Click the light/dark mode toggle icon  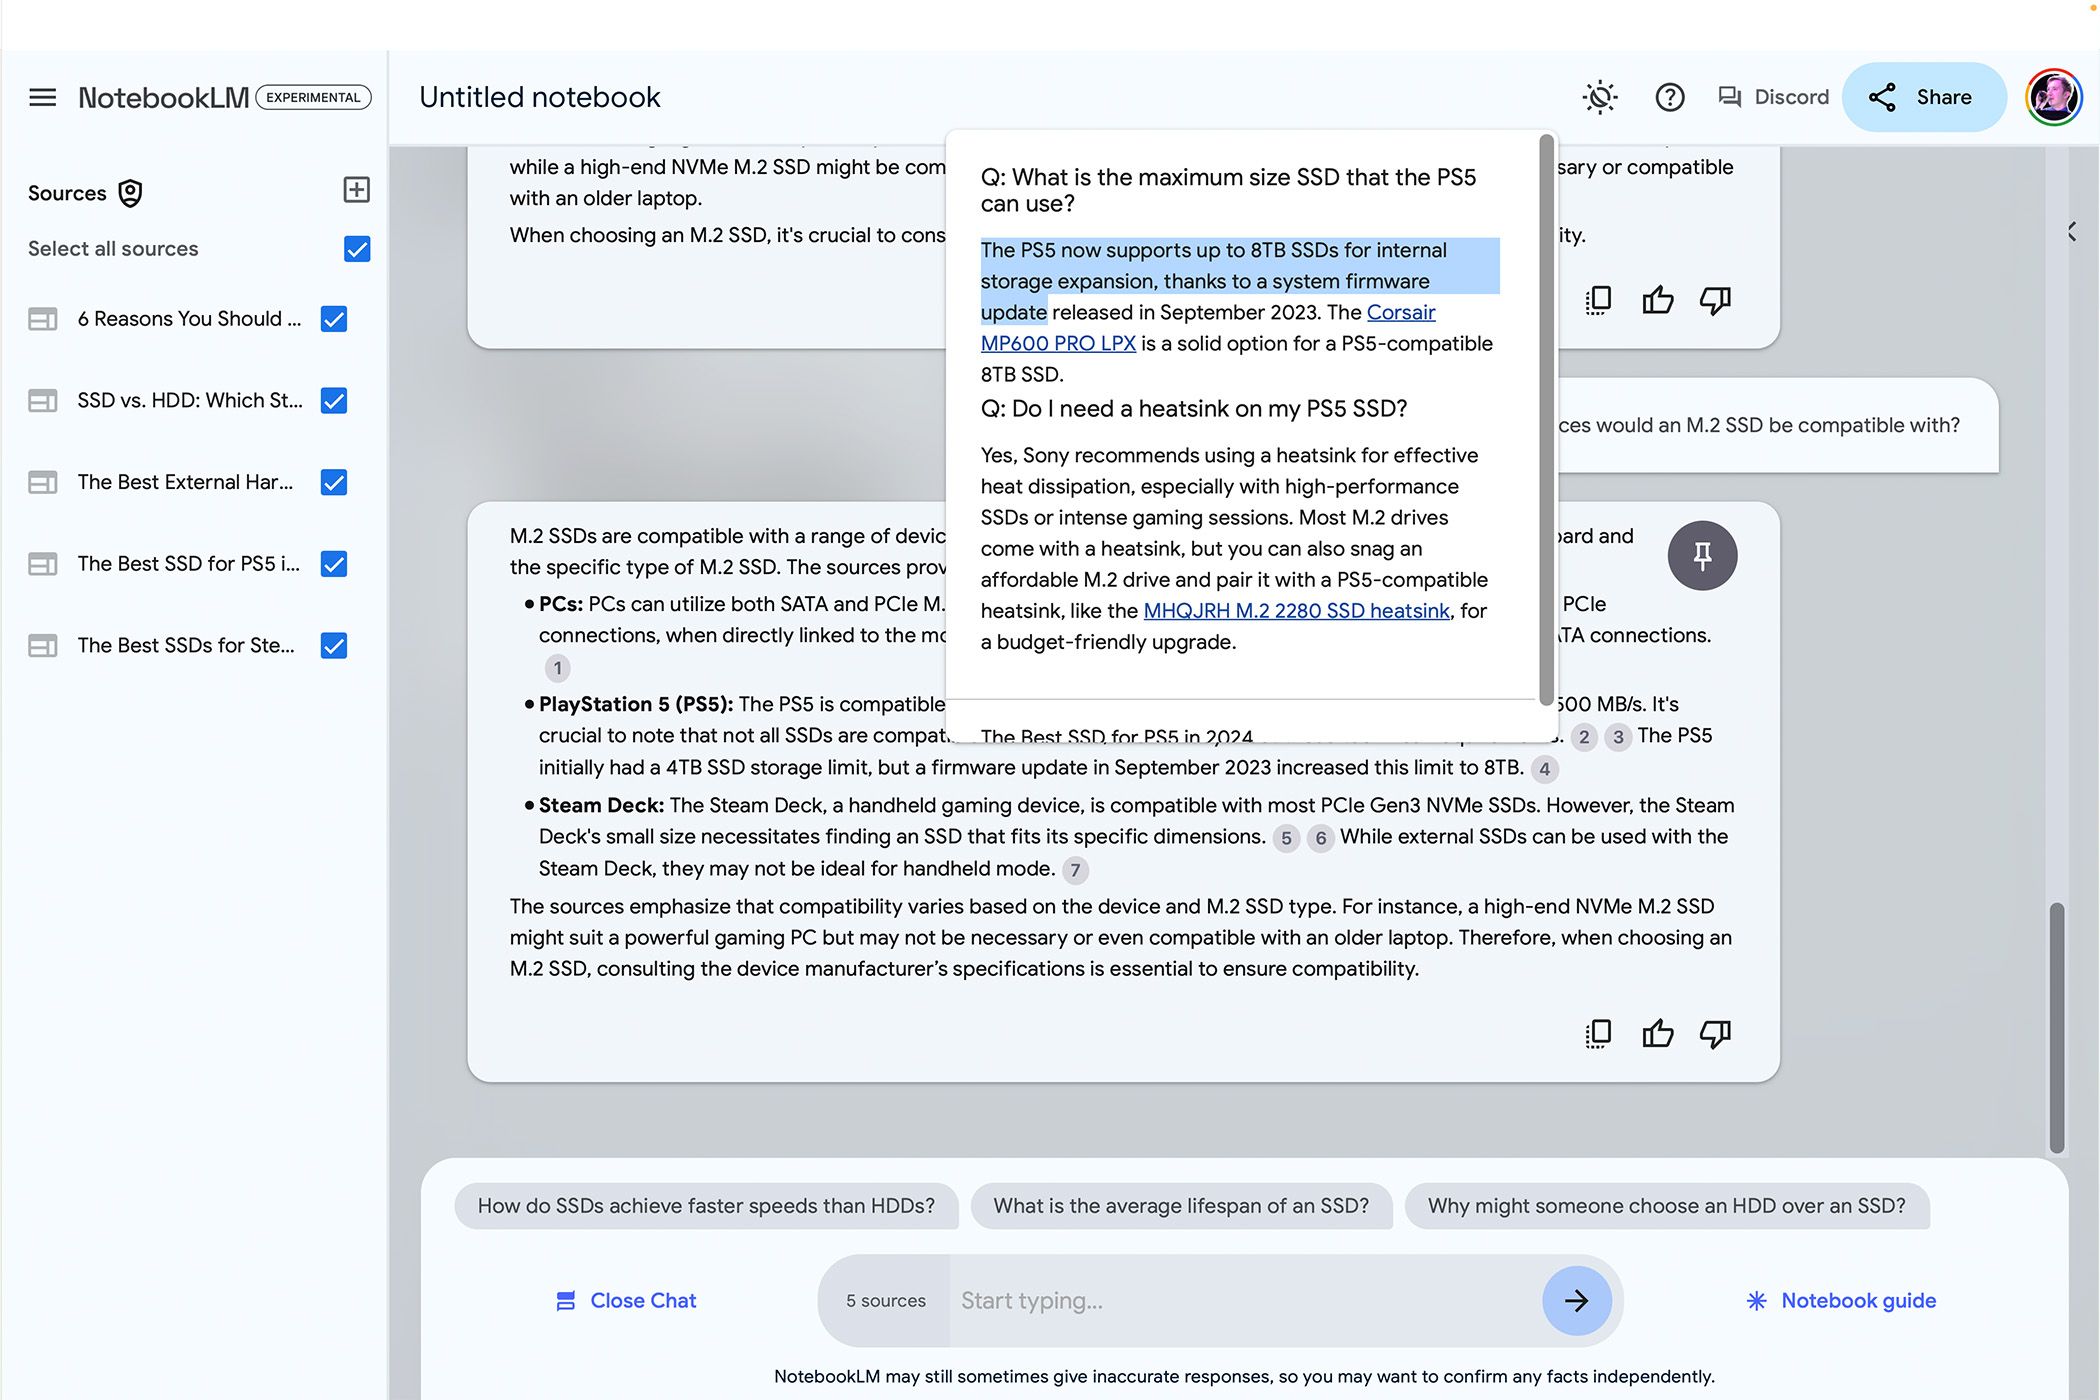pyautogui.click(x=1600, y=97)
